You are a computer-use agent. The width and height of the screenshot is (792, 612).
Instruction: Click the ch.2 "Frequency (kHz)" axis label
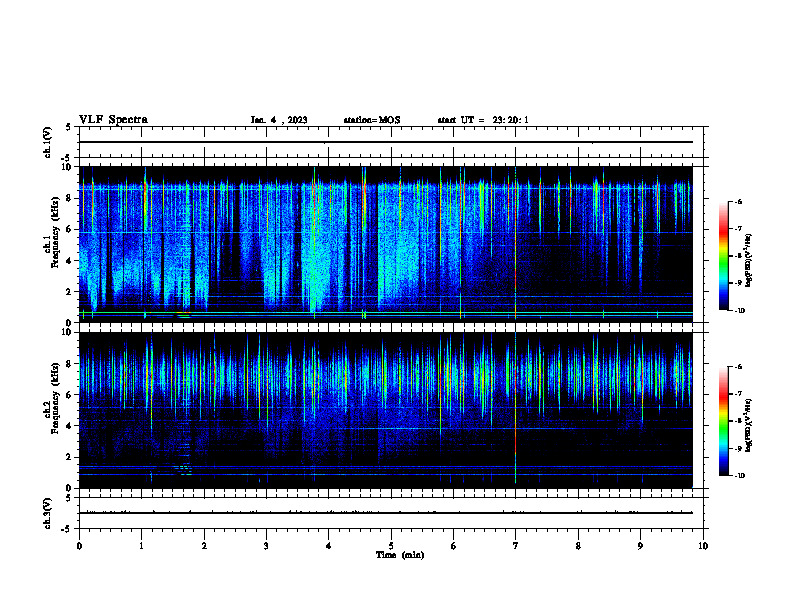click(55, 398)
